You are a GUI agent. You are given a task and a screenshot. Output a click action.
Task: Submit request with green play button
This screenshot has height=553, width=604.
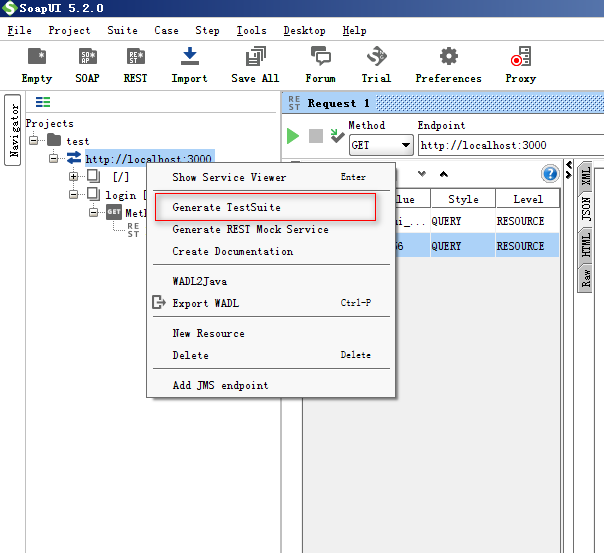[293, 136]
